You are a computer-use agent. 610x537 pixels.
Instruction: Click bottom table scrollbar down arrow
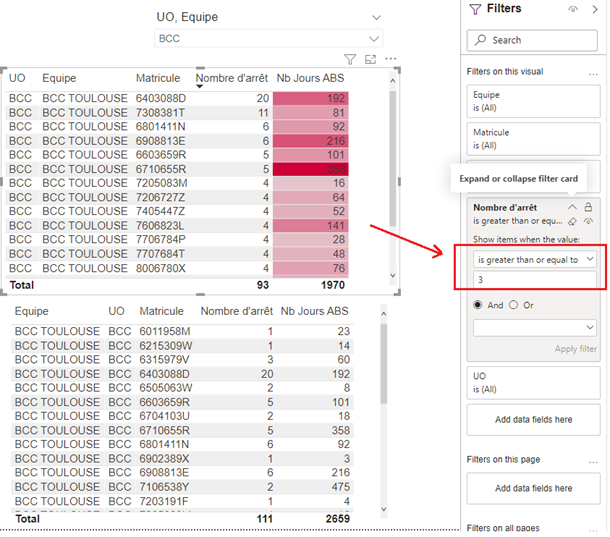(x=384, y=509)
